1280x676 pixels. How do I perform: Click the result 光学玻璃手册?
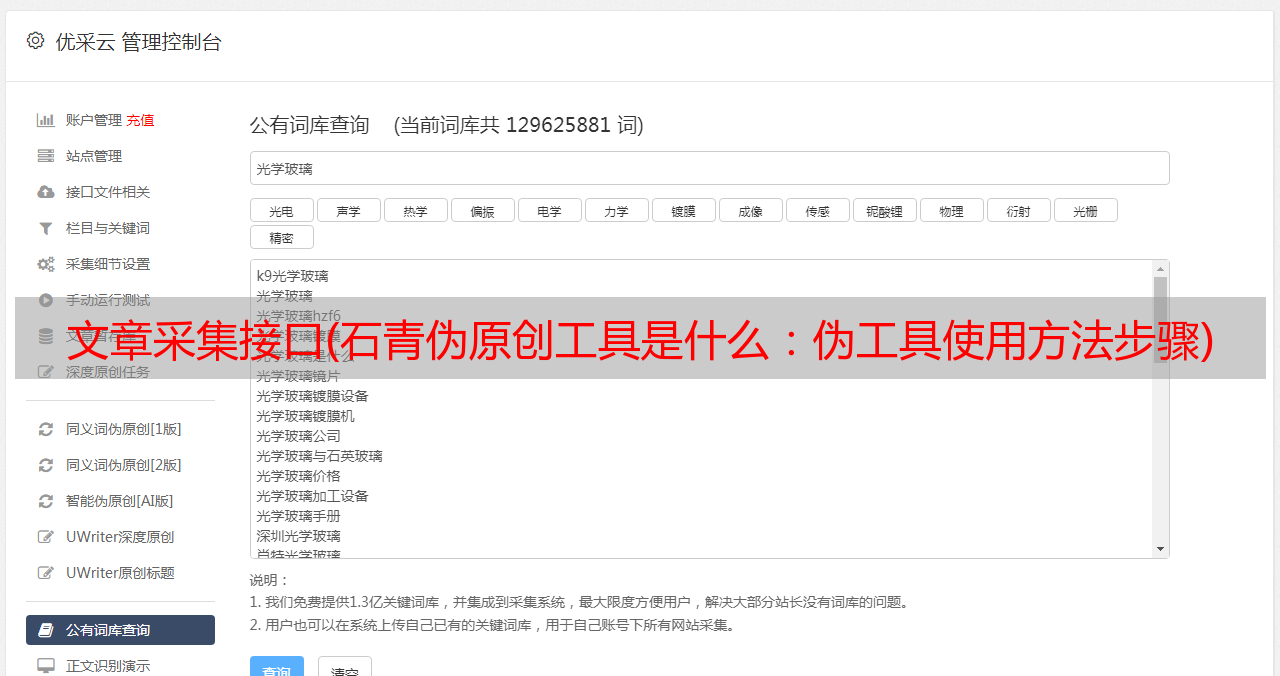coord(298,516)
